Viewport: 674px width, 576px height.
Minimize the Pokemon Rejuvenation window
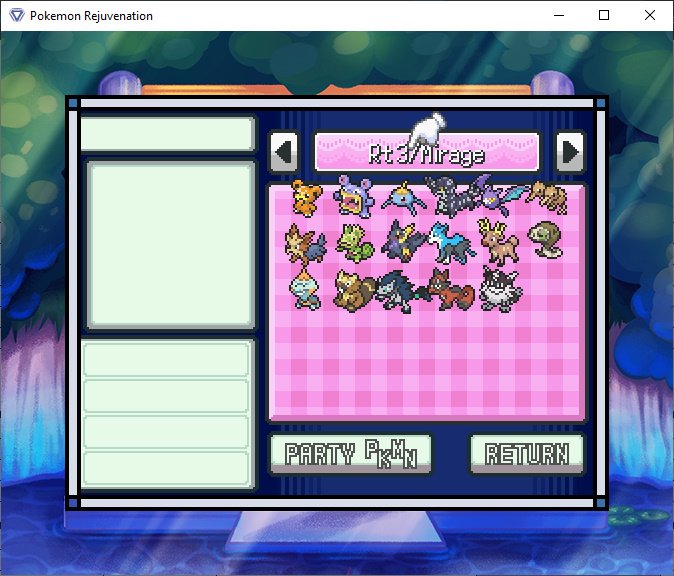pyautogui.click(x=559, y=15)
